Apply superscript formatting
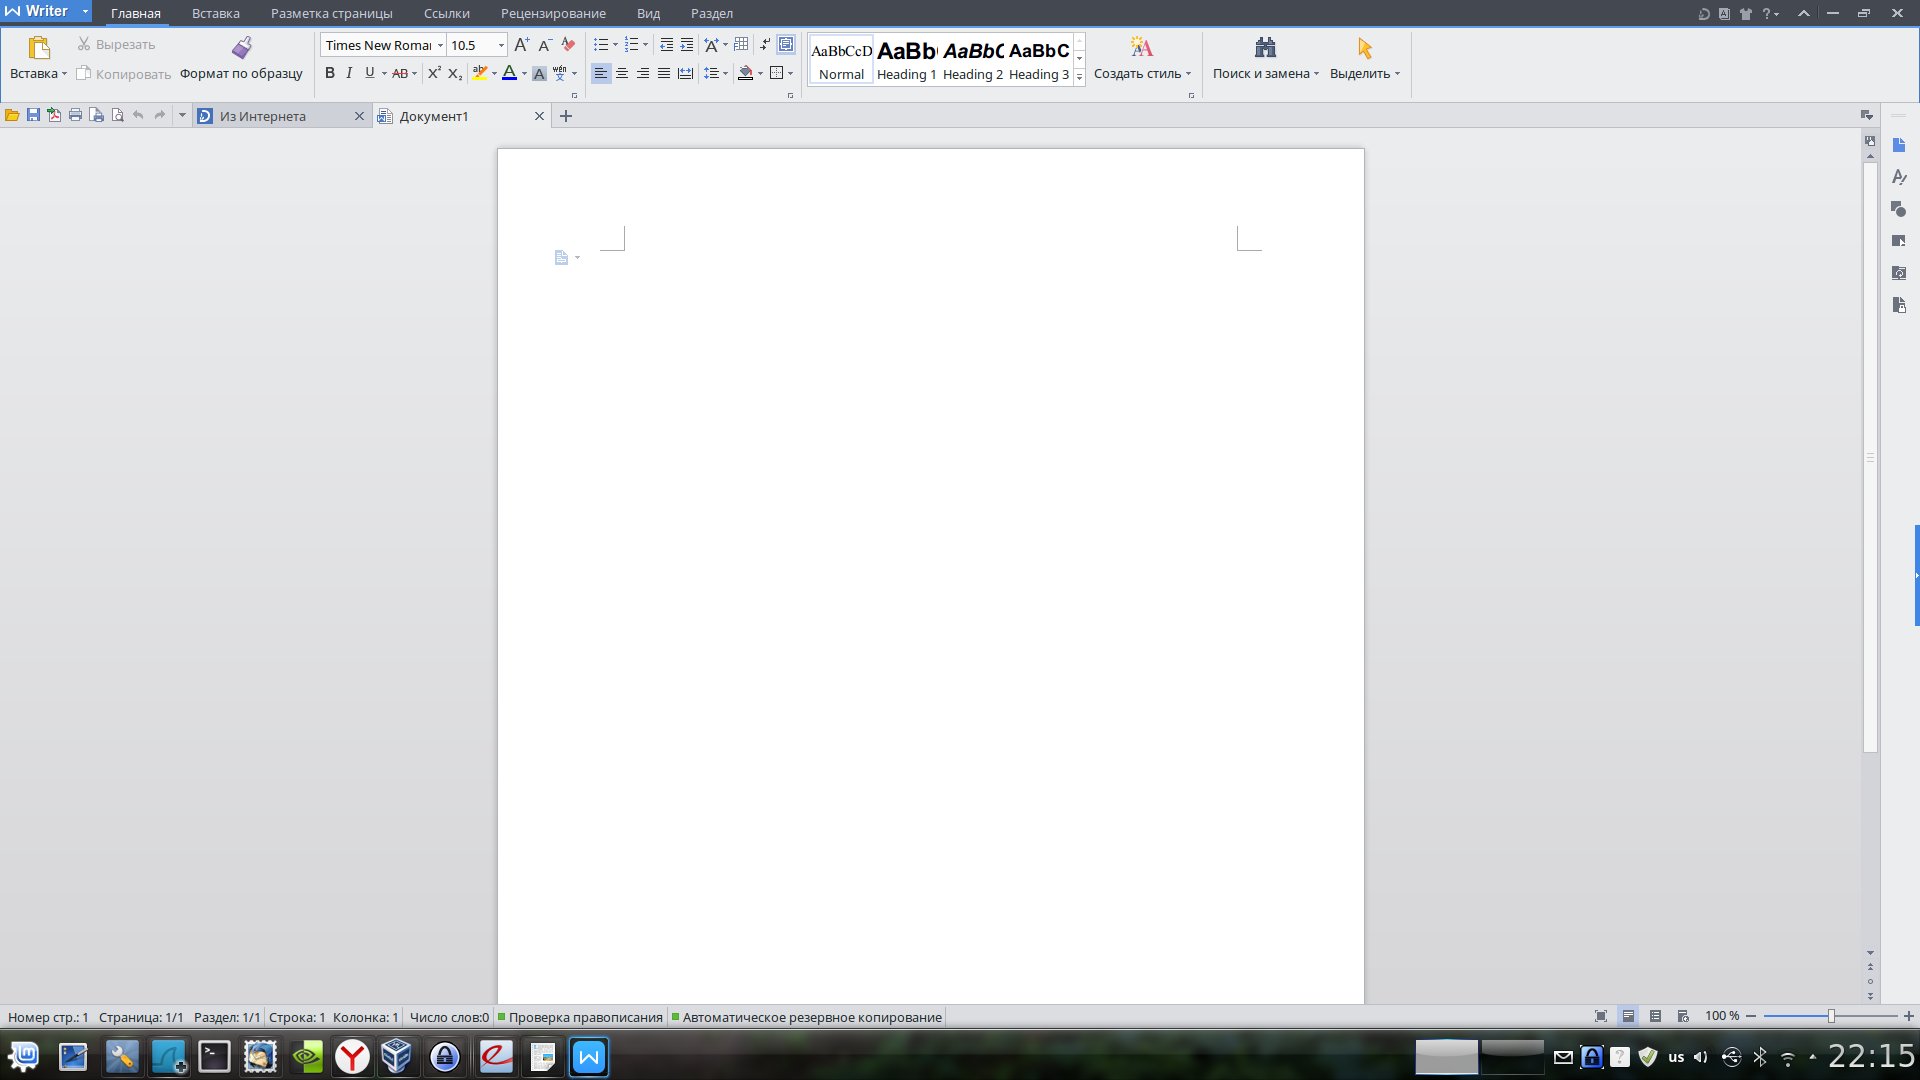Screen dimensions: 1920x1080 click(434, 73)
